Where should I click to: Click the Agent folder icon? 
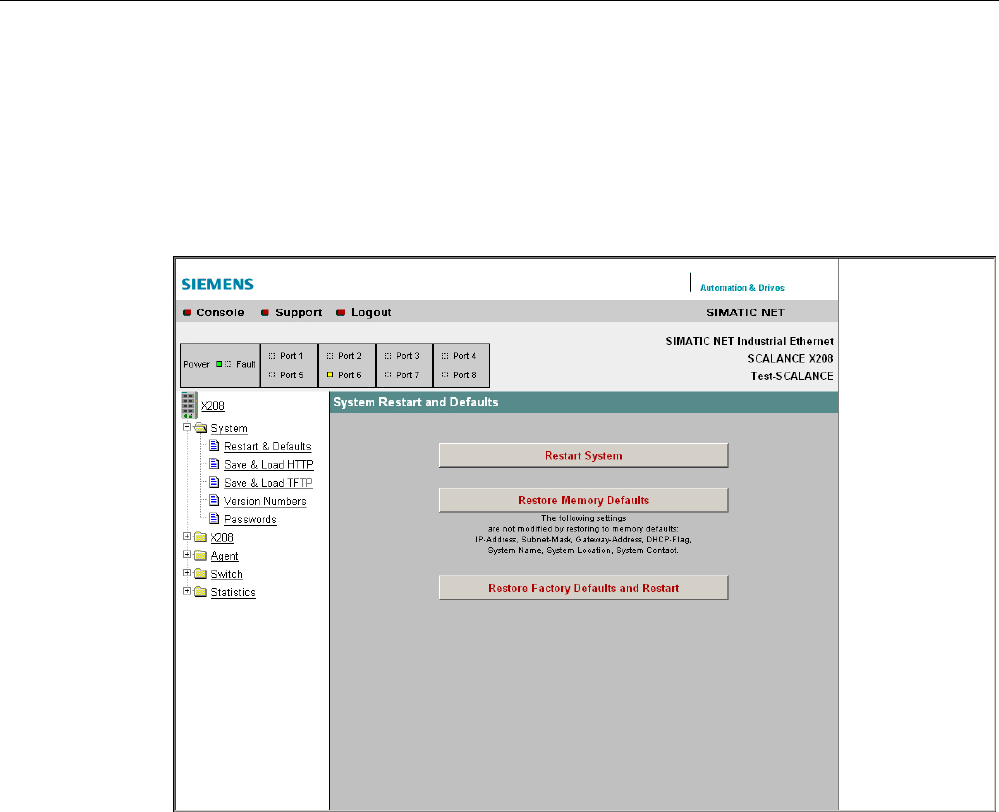click(201, 555)
